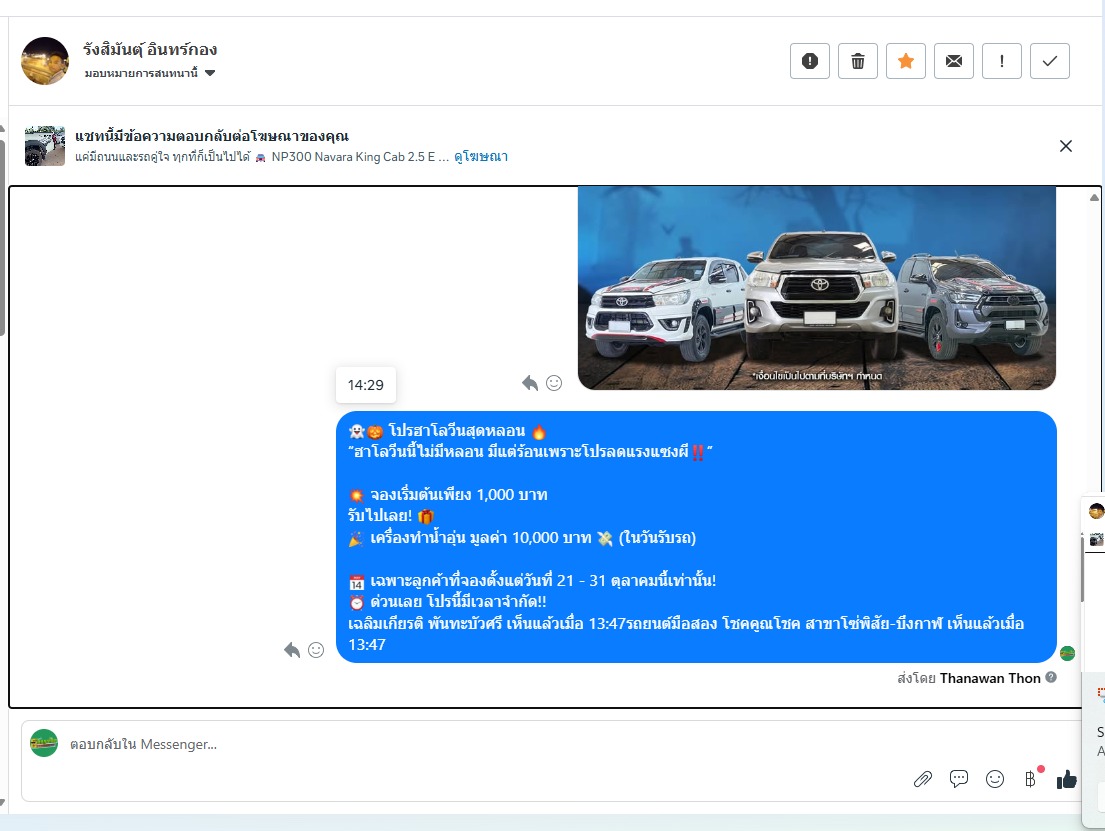Mark conversation unread with envelope icon

pos(953,61)
